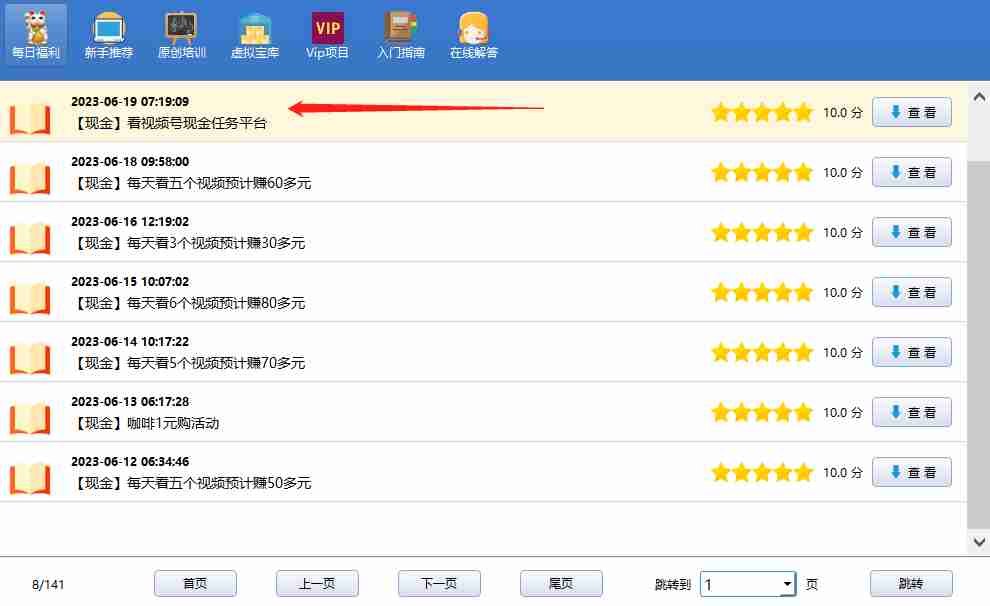Click book icon of 2023-06-15 10:07:02 entry
990x606 pixels.
30,298
